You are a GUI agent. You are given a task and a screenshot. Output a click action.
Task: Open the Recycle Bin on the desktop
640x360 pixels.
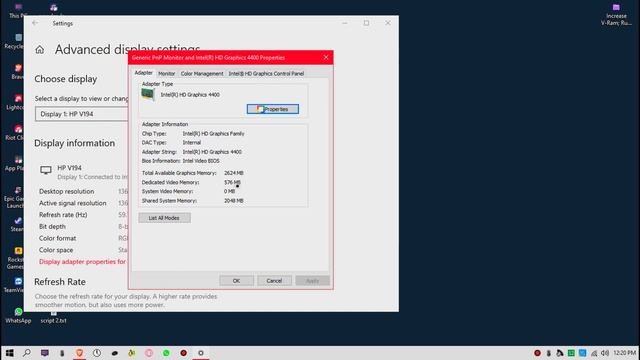16,41
